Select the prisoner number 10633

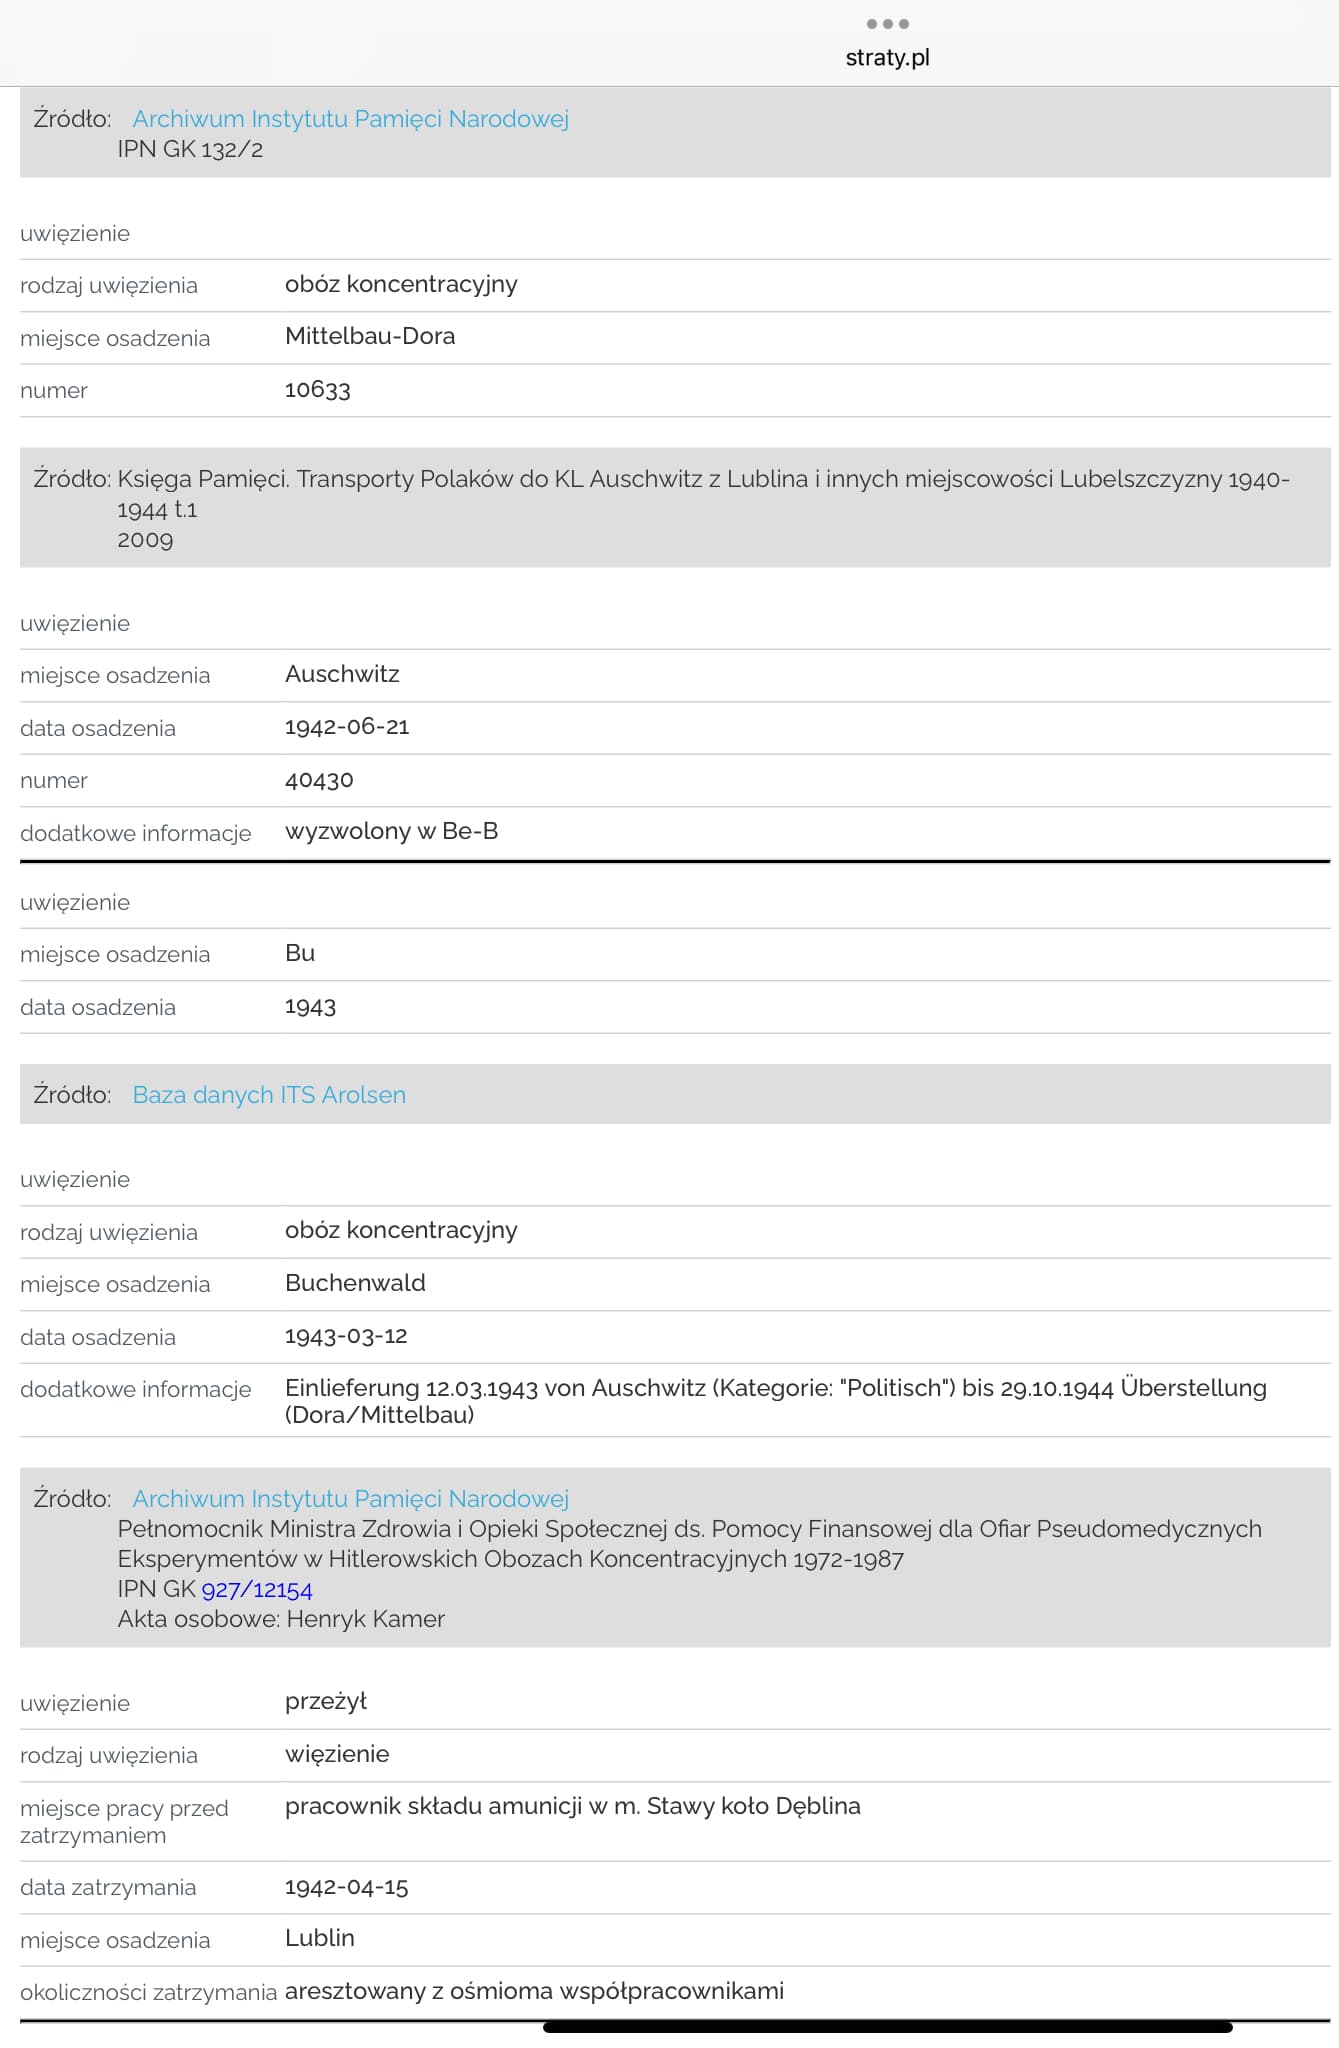point(318,390)
